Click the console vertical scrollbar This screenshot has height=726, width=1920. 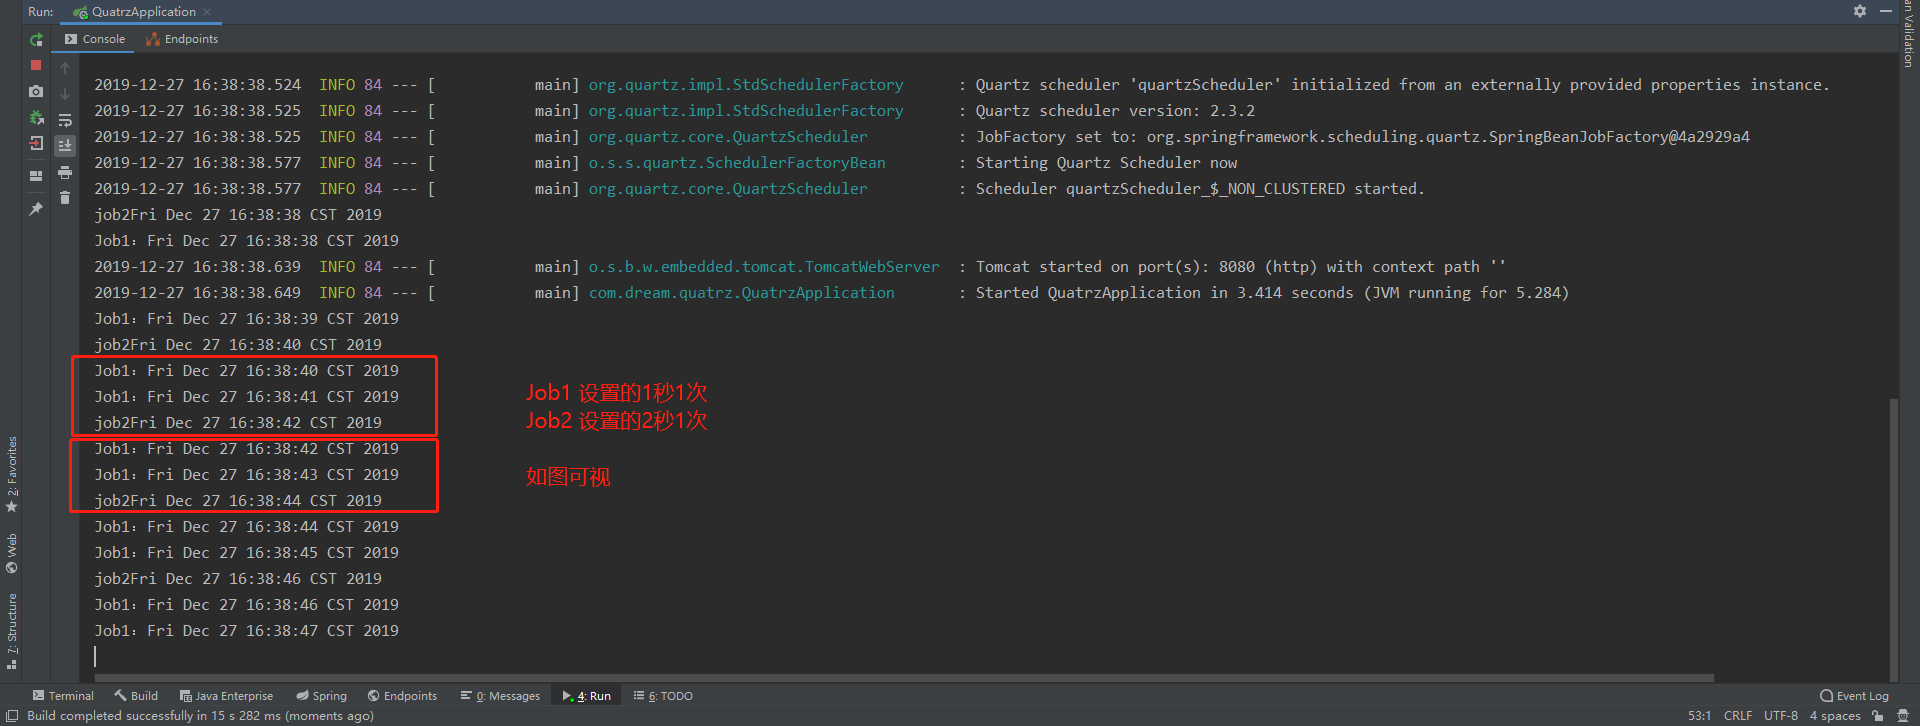pyautogui.click(x=1893, y=538)
